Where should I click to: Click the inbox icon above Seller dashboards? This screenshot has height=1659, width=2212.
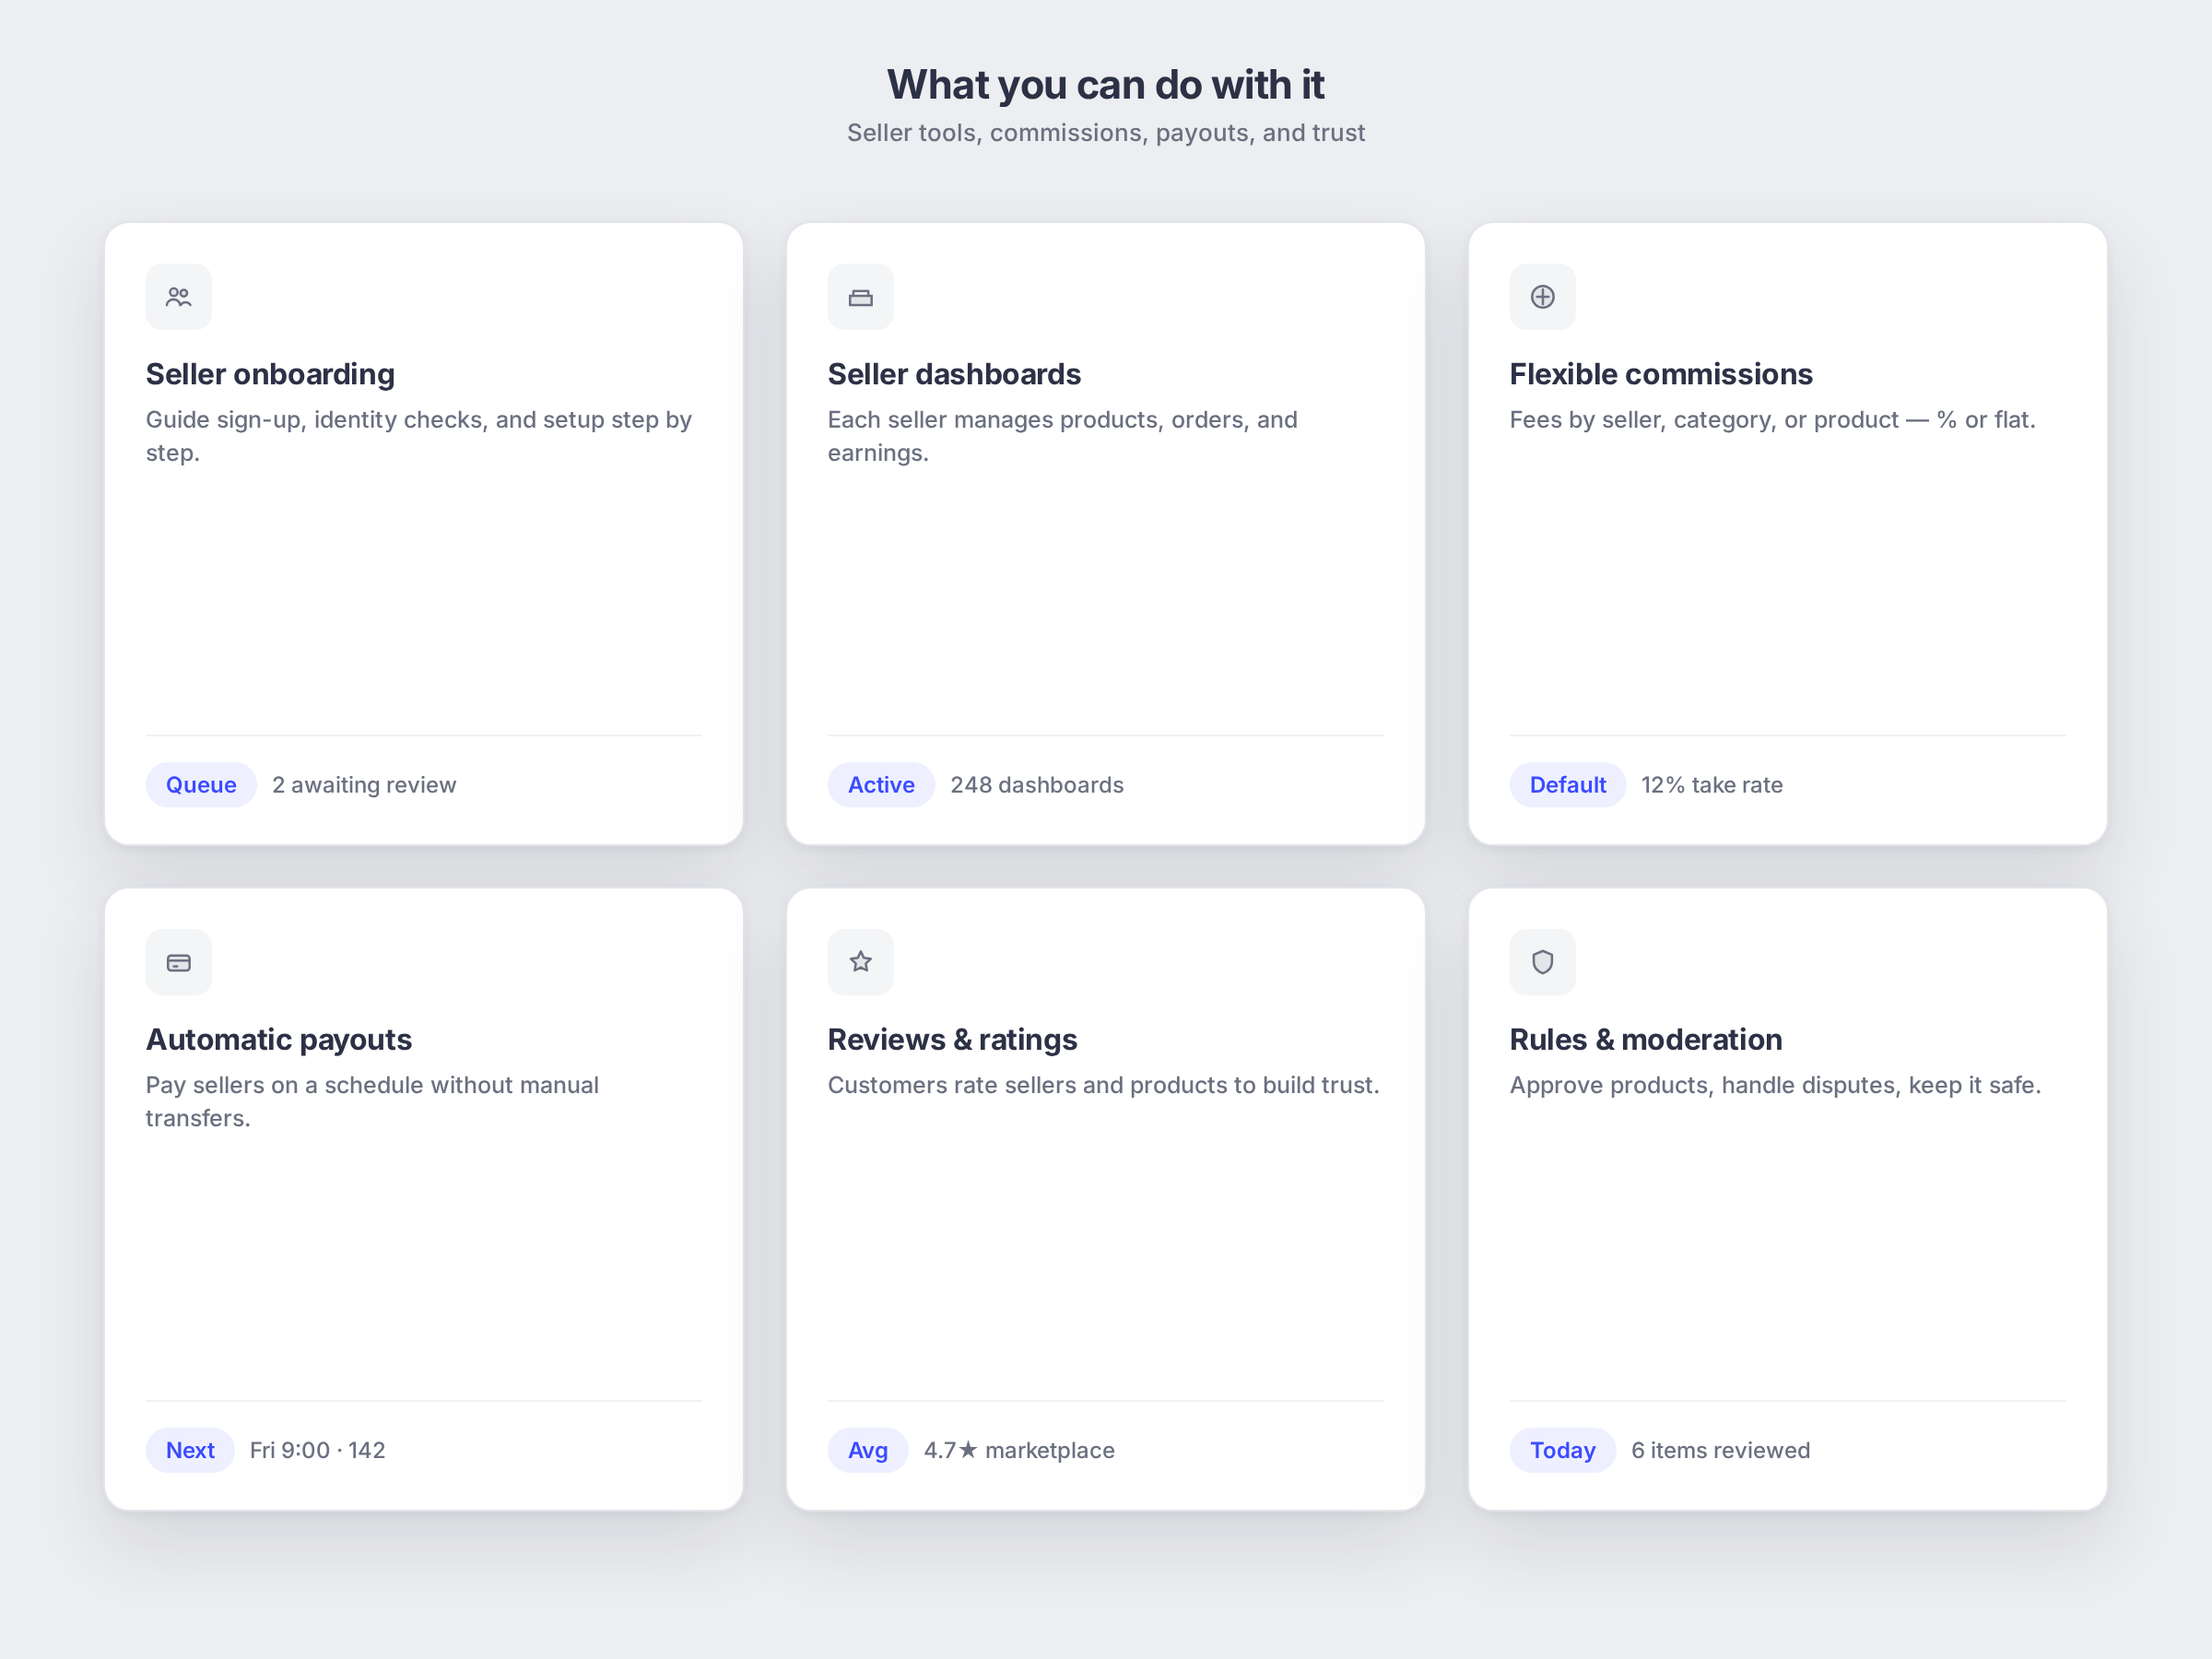pos(861,297)
